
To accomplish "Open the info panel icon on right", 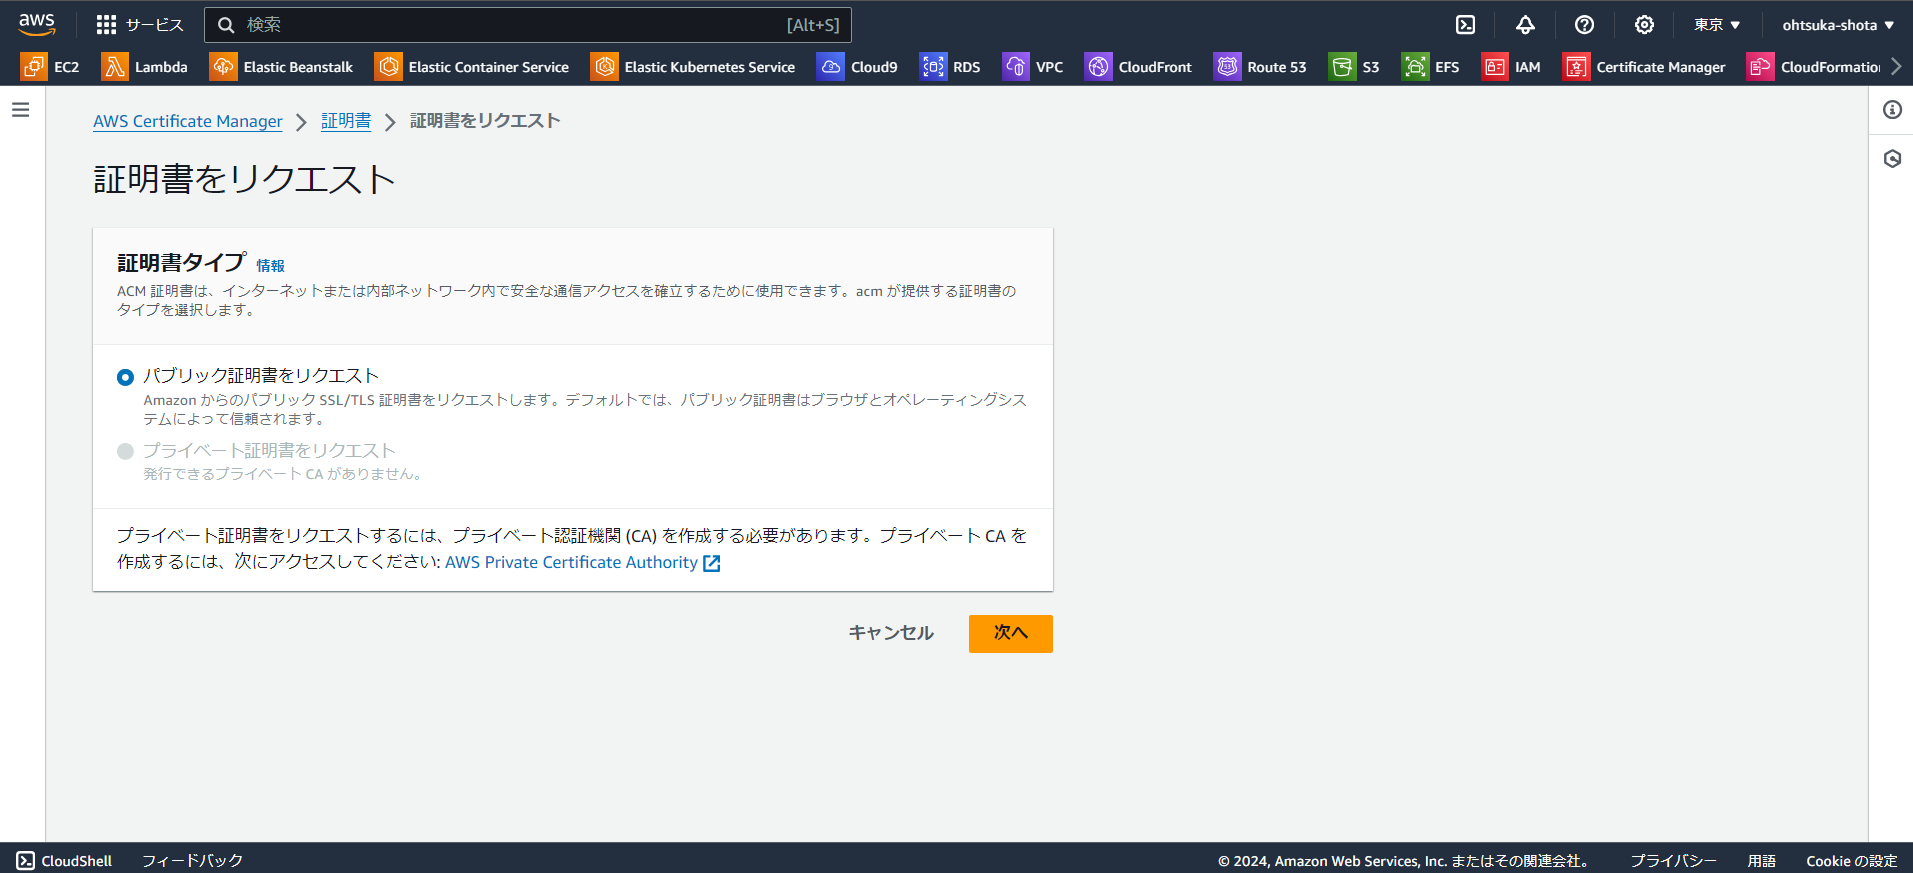I will point(1892,110).
